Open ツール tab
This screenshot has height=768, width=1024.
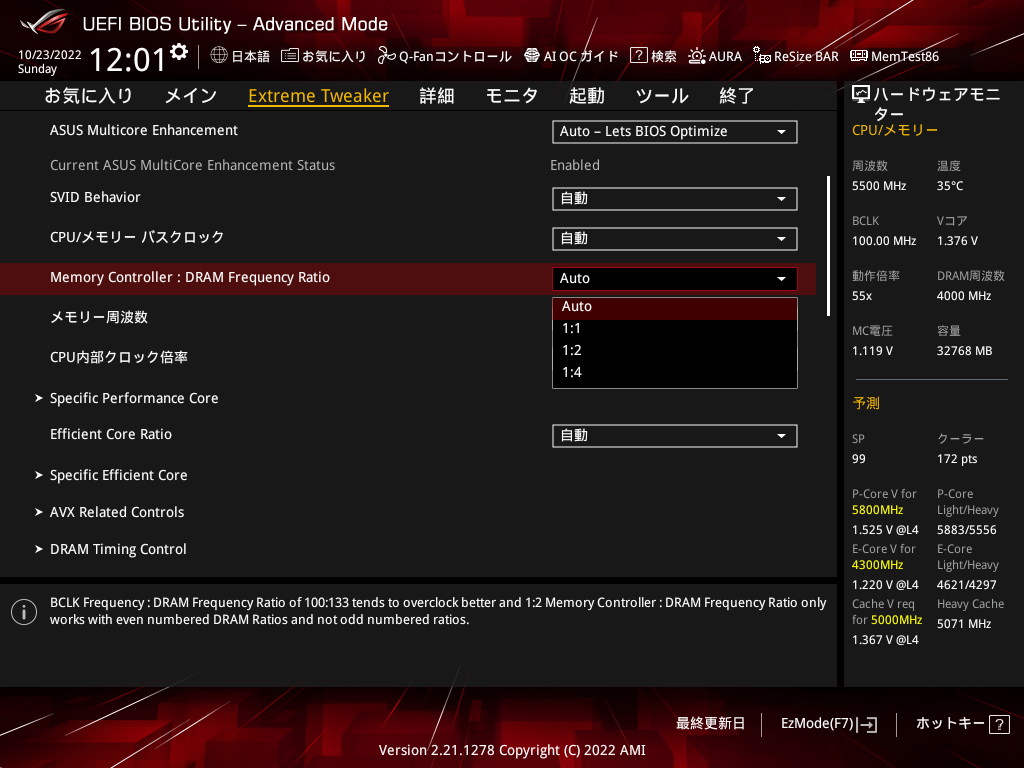[x=662, y=96]
